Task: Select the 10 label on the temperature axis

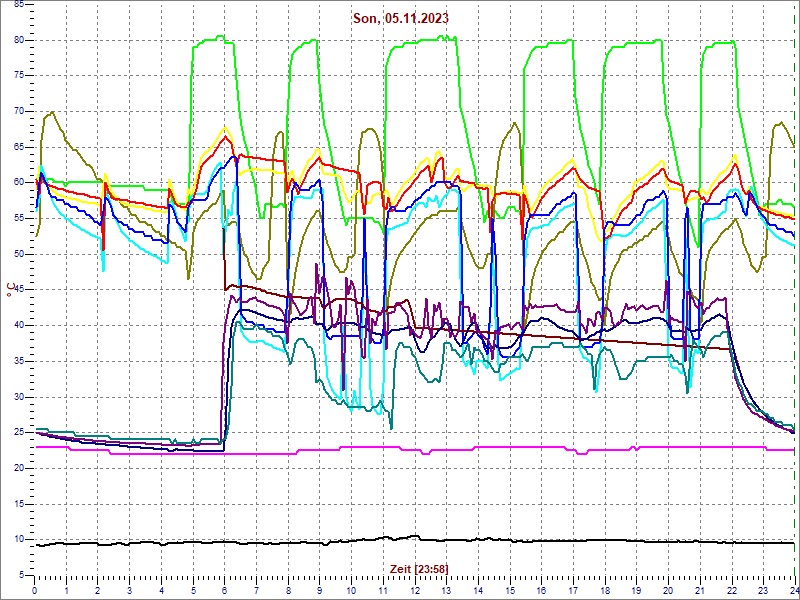Action: click(18, 540)
